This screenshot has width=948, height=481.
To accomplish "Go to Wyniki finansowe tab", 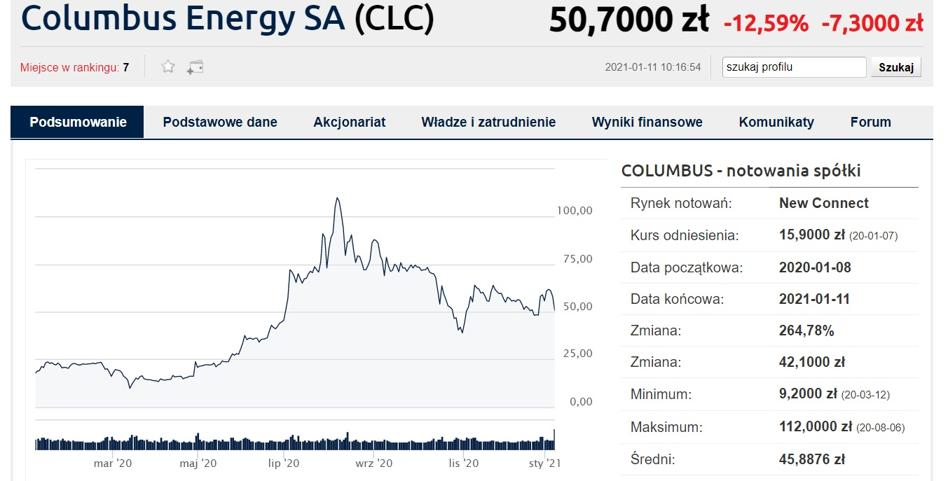I will pos(647,122).
